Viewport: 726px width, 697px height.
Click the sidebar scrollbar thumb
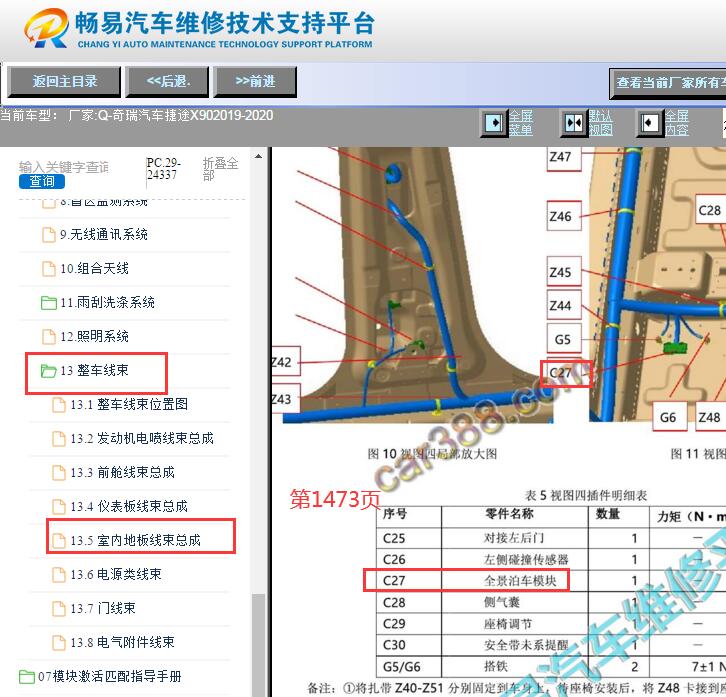pos(258,645)
